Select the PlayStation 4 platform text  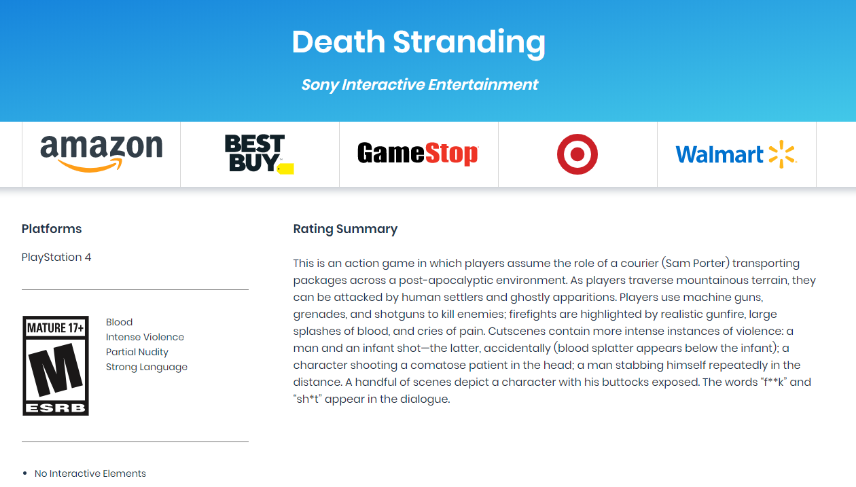(56, 257)
